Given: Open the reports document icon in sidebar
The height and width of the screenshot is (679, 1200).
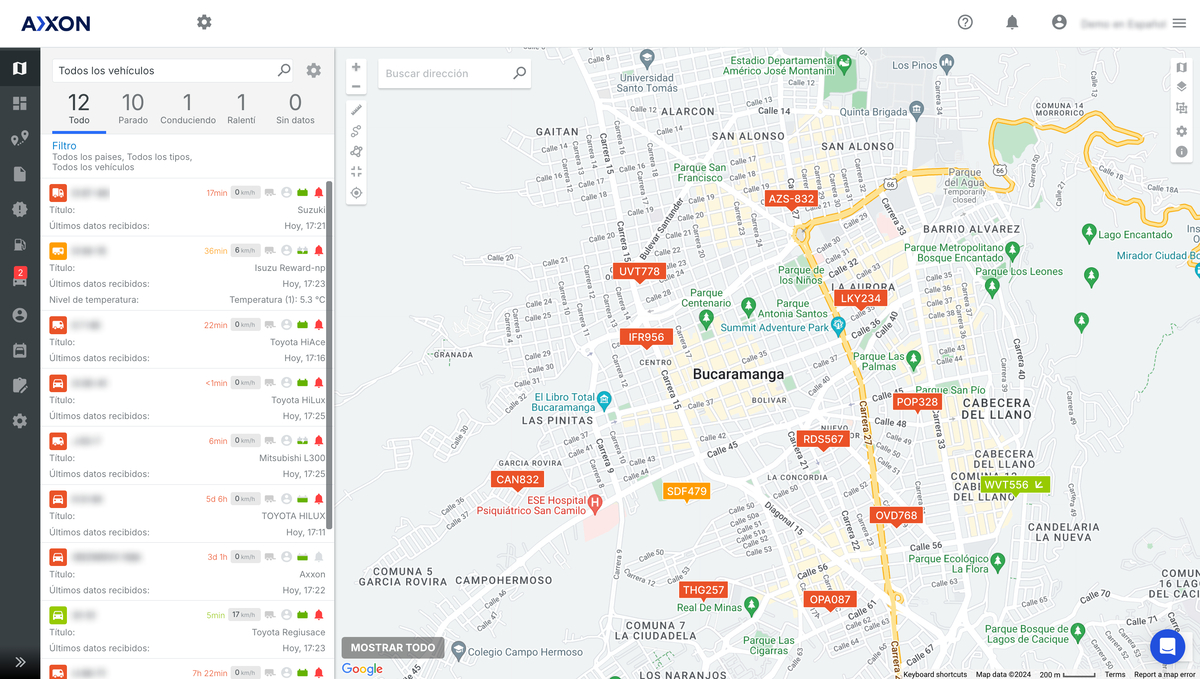Looking at the screenshot, I should click(x=20, y=174).
